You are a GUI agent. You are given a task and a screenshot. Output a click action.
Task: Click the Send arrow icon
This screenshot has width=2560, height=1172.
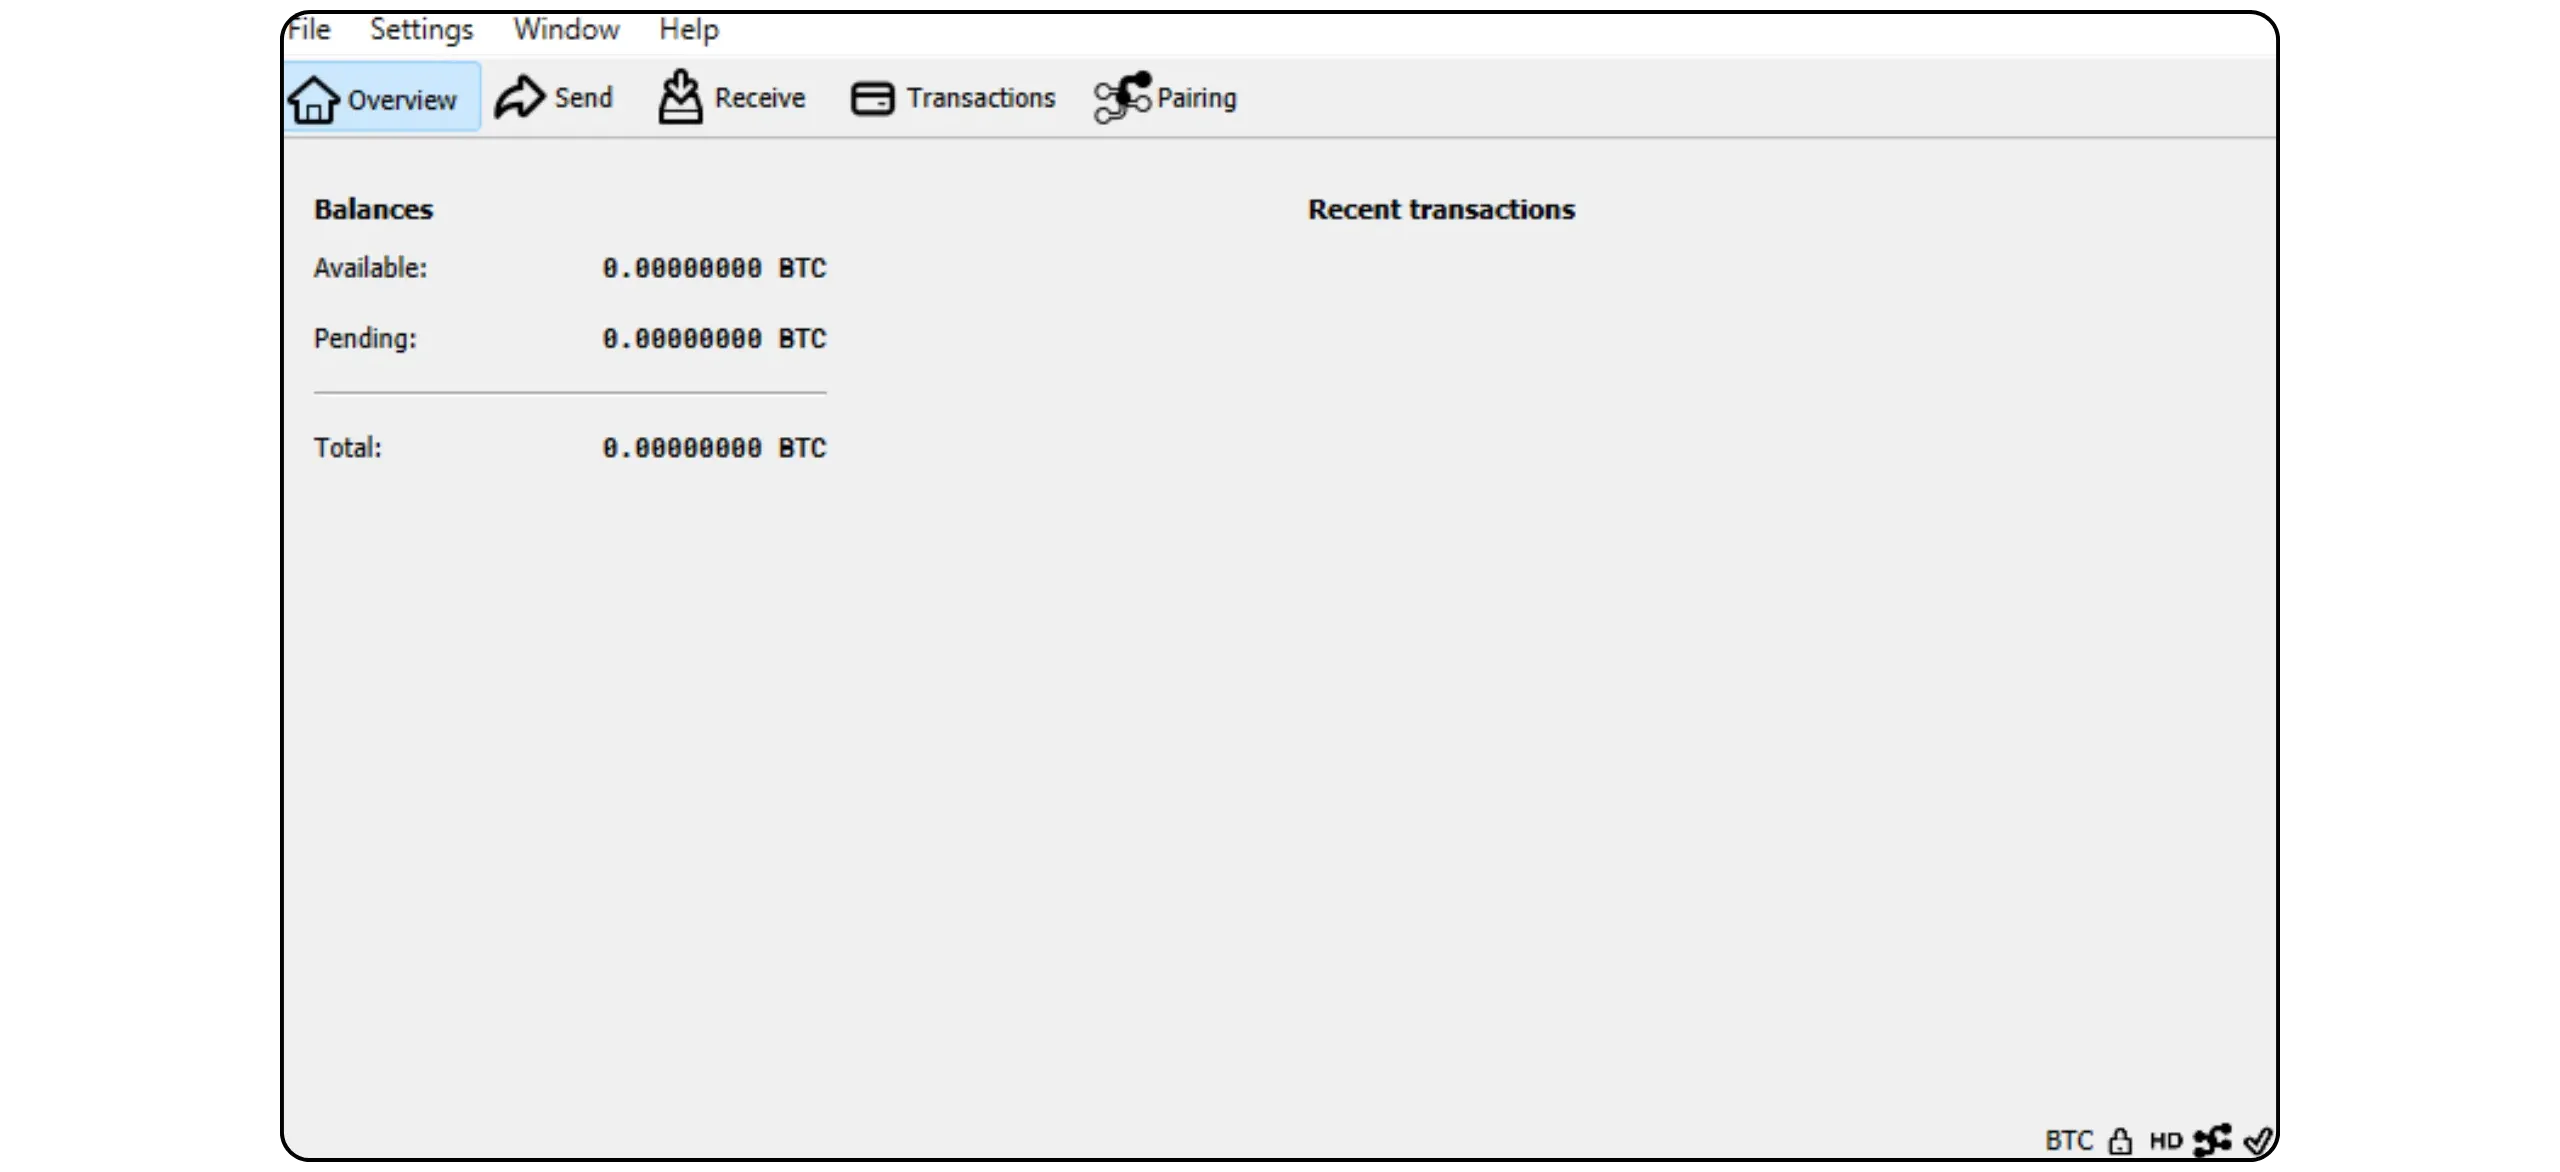520,98
